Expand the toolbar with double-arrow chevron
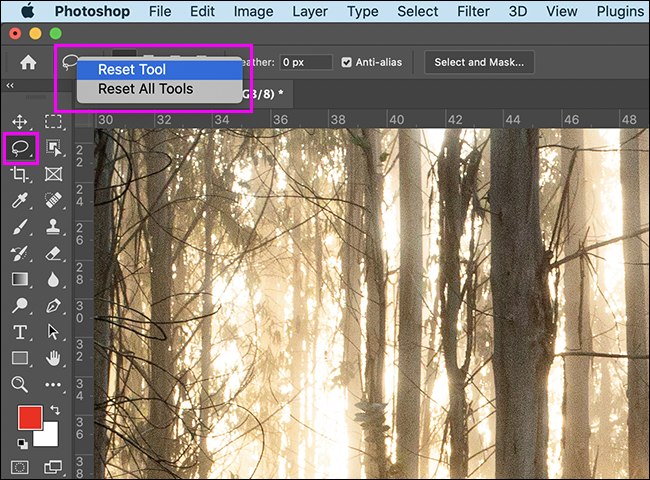This screenshot has width=650, height=480. tap(11, 86)
